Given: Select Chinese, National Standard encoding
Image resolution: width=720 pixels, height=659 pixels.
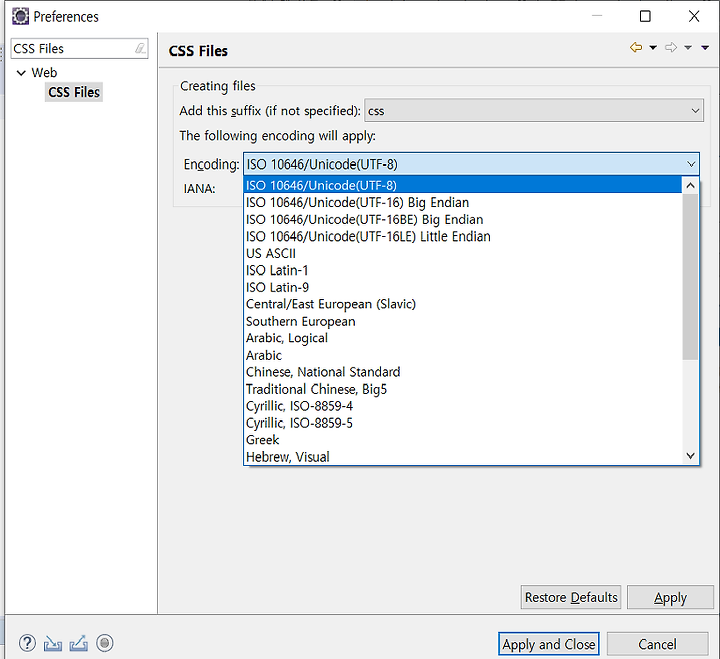Looking at the screenshot, I should pos(462,372).
